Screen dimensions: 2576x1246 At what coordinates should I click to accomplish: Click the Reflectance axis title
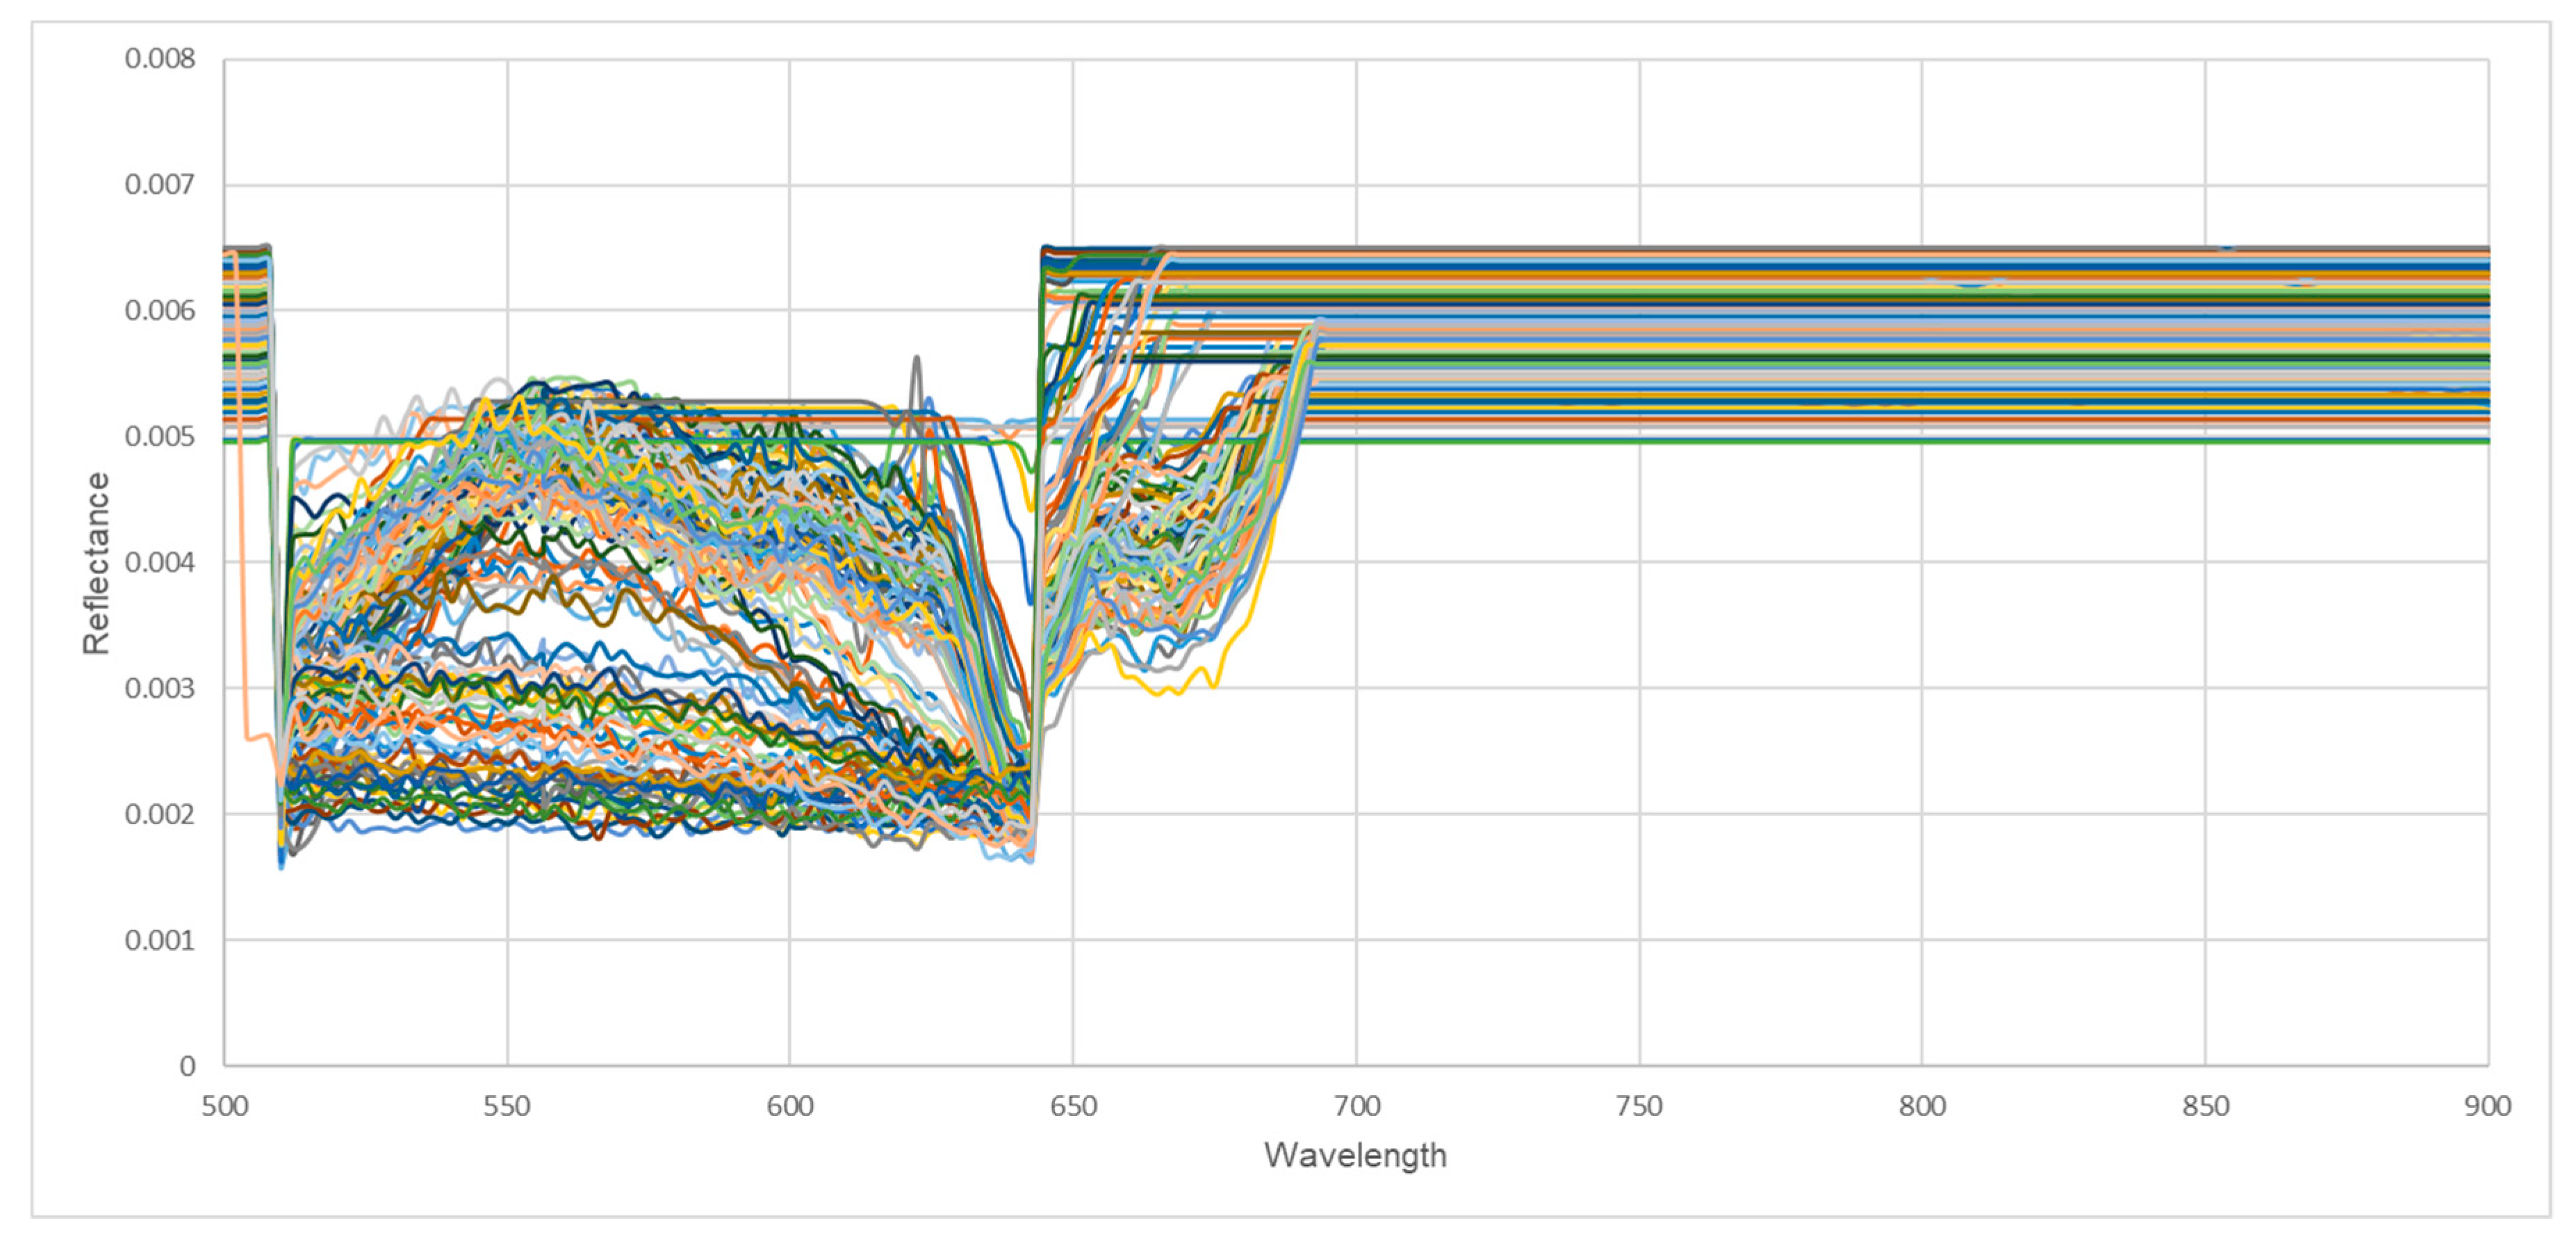coord(96,563)
